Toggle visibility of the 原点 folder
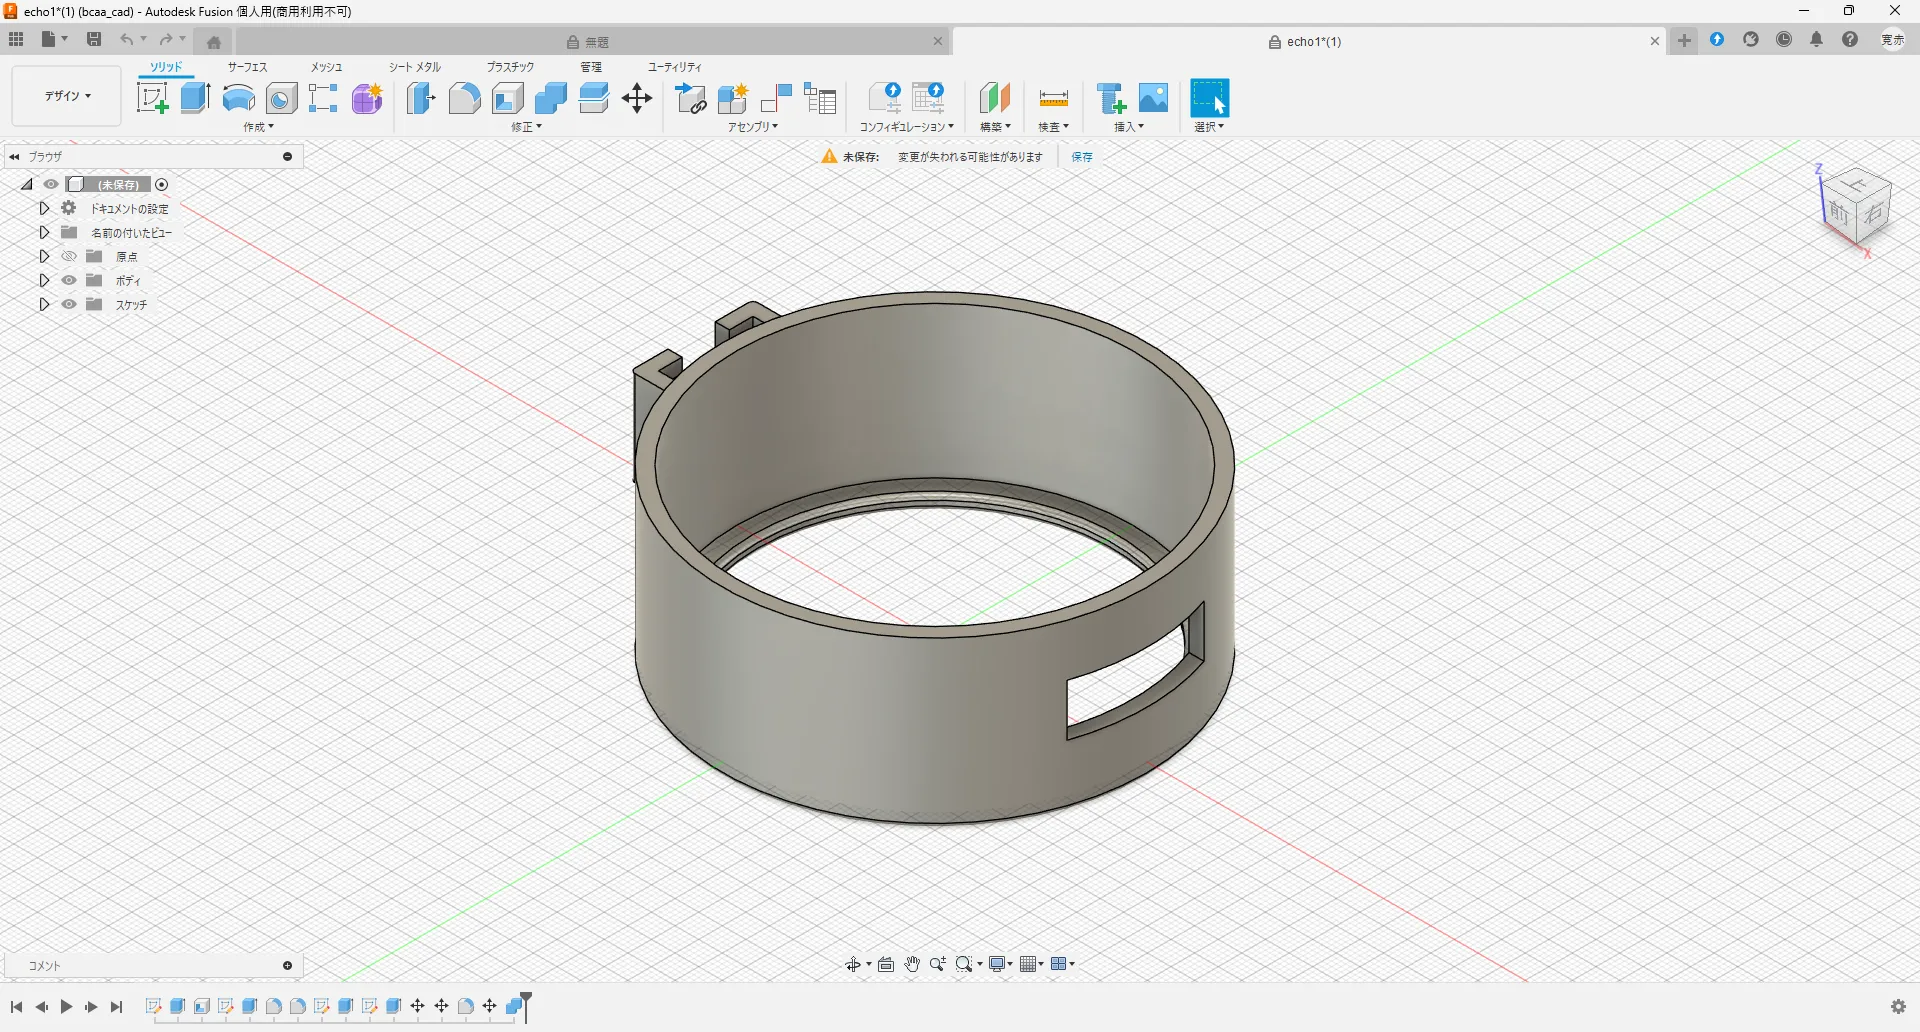The image size is (1920, 1032). click(69, 257)
